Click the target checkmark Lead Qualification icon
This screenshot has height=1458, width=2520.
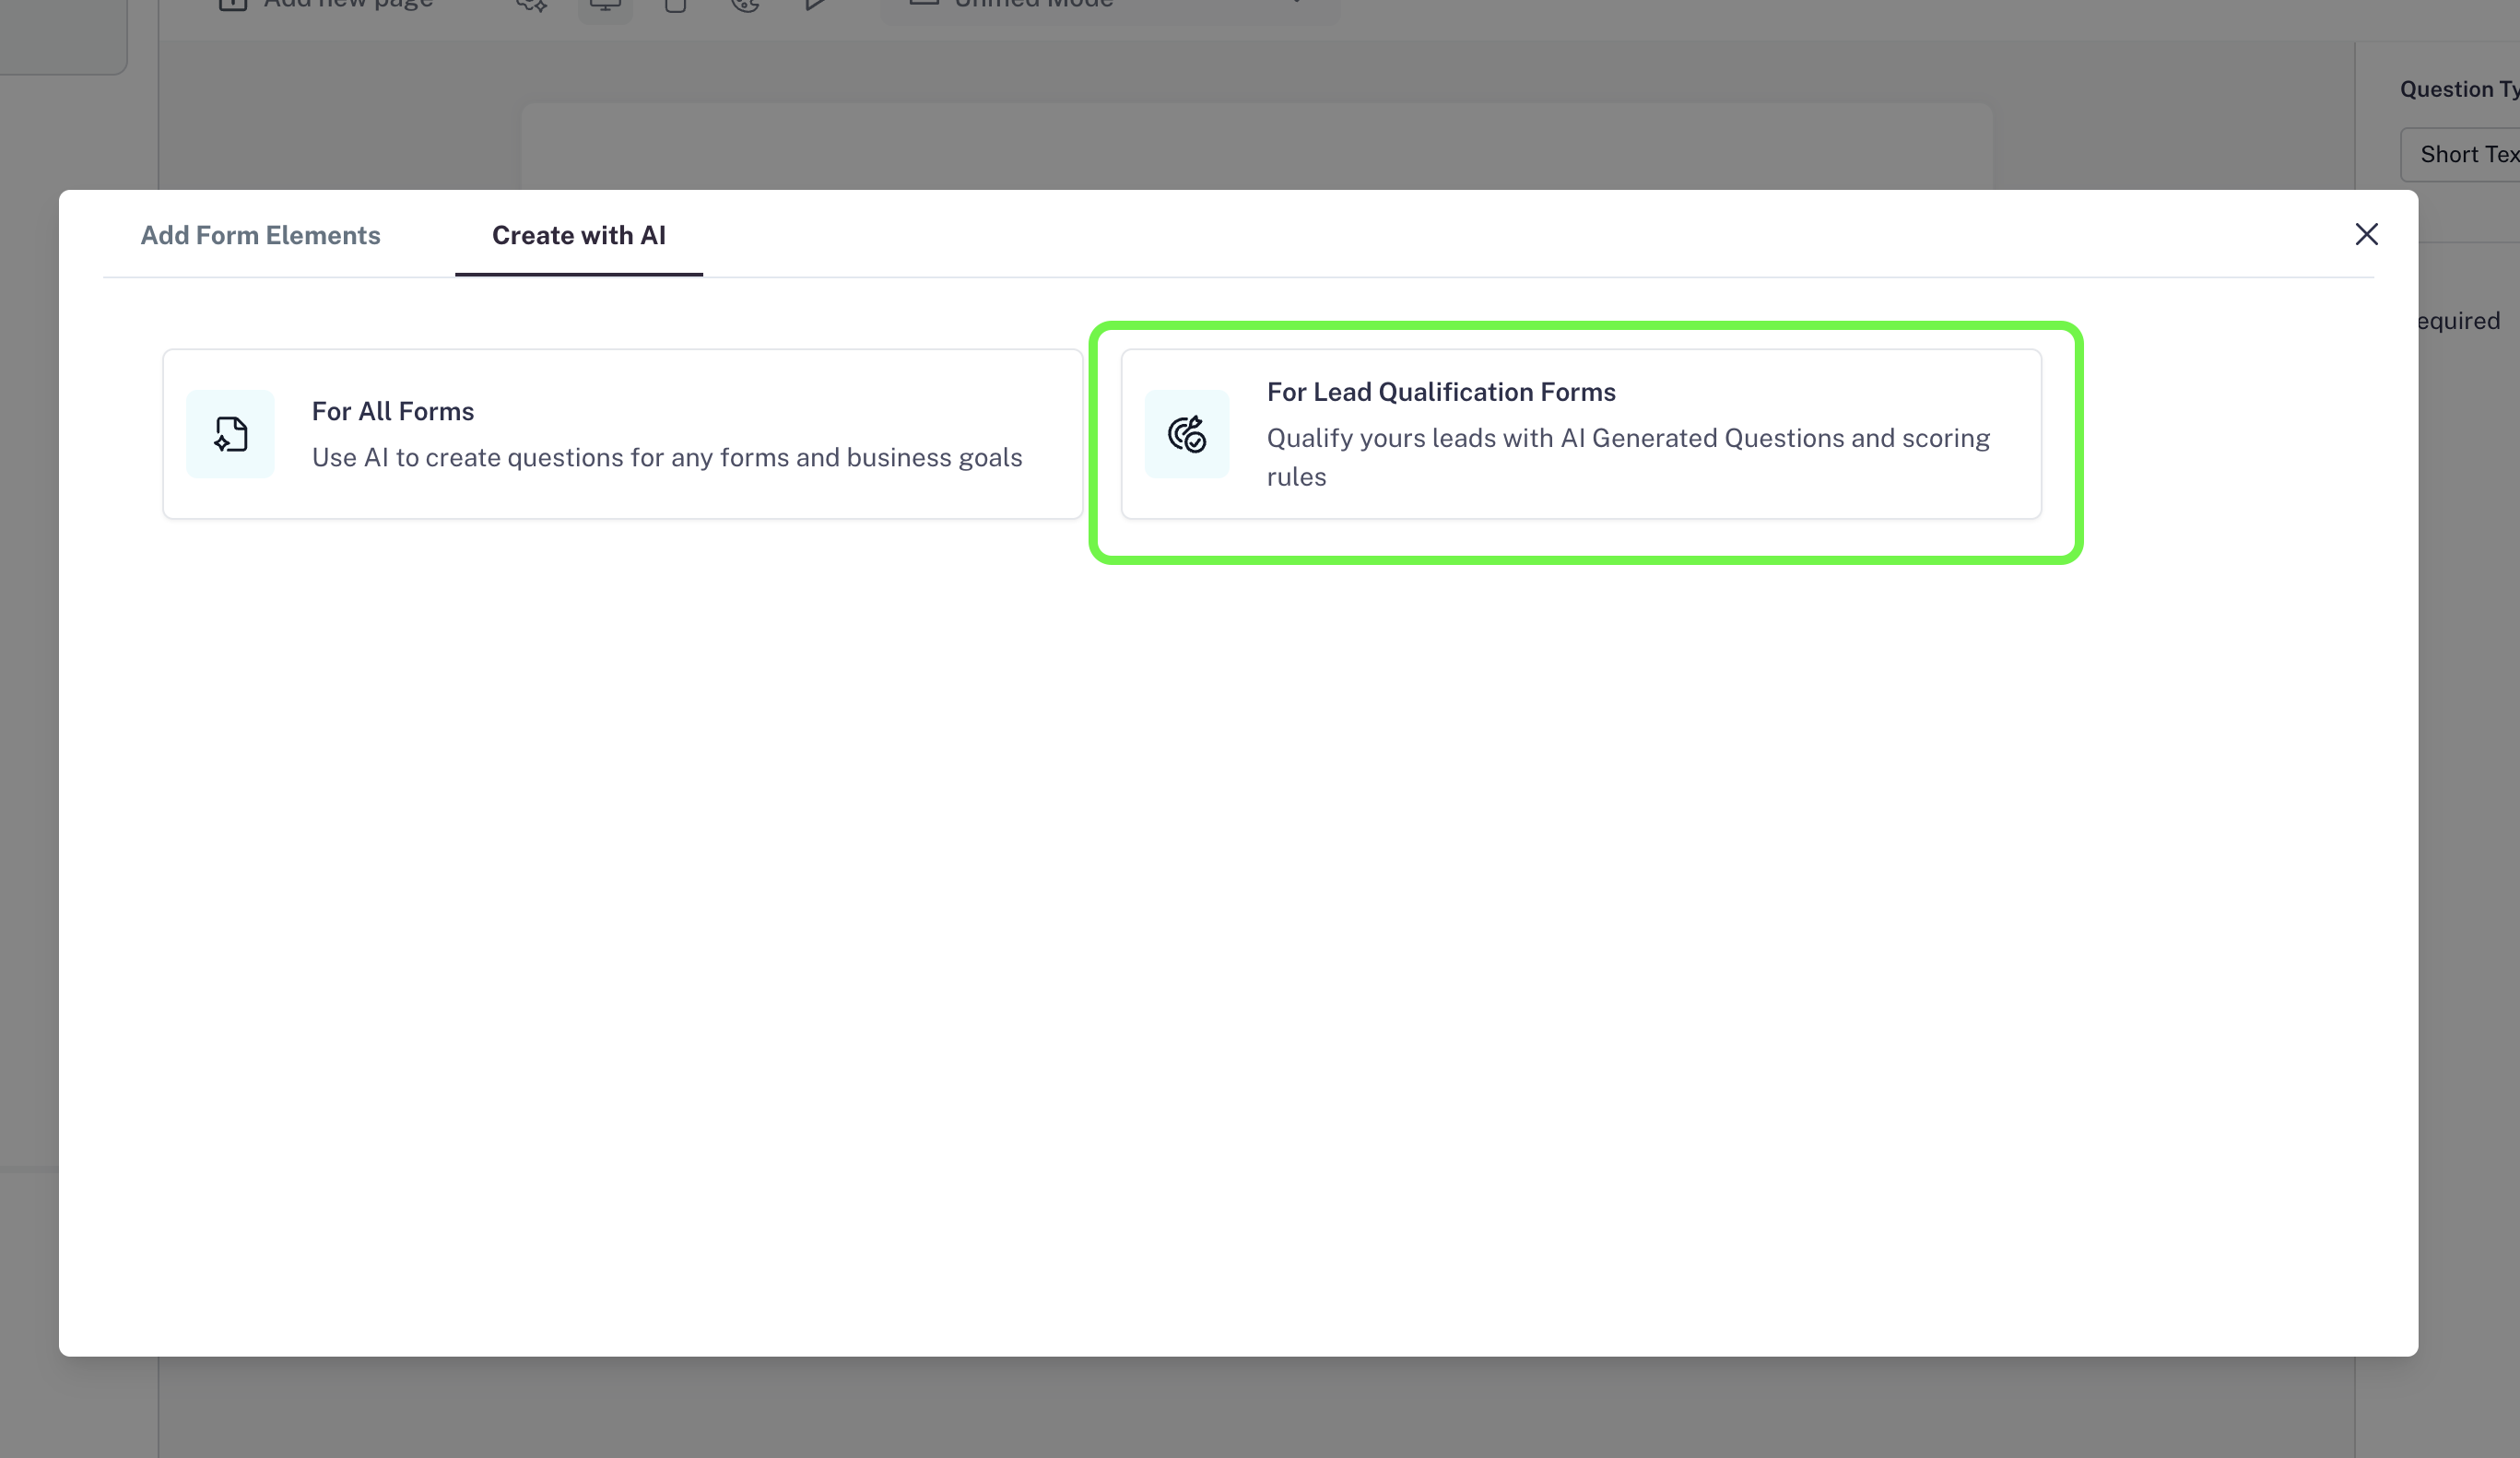tap(1187, 434)
